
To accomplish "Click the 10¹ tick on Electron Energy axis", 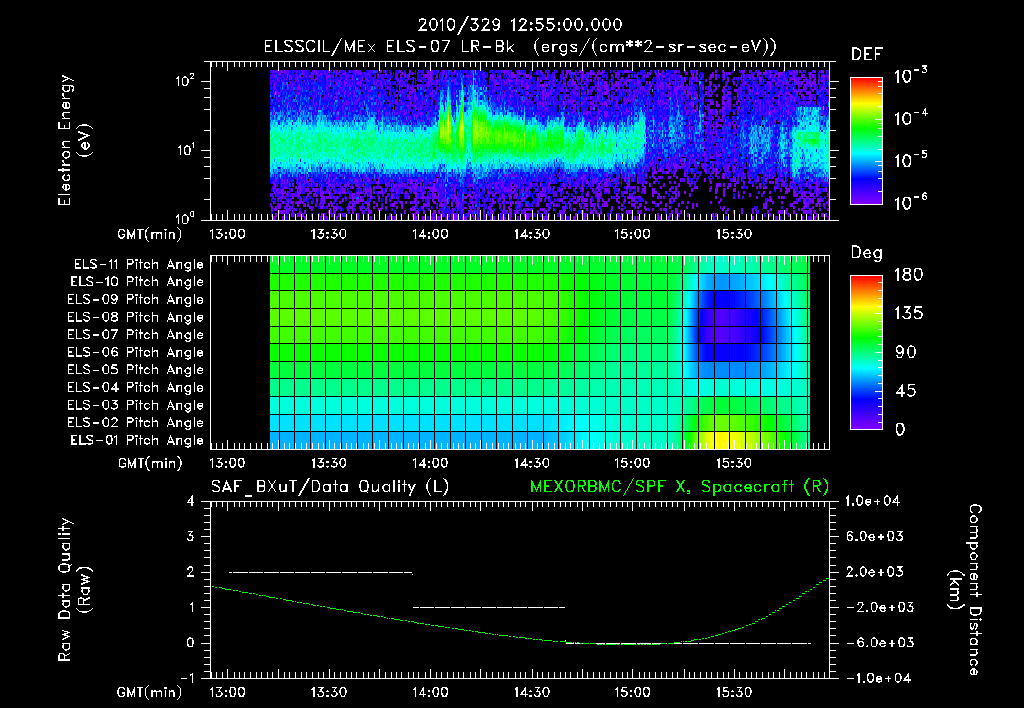I will [x=185, y=150].
